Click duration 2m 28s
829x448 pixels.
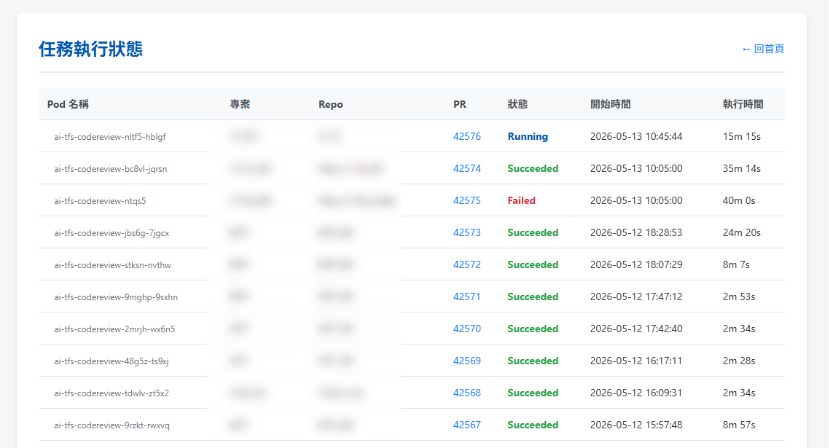(x=739, y=361)
